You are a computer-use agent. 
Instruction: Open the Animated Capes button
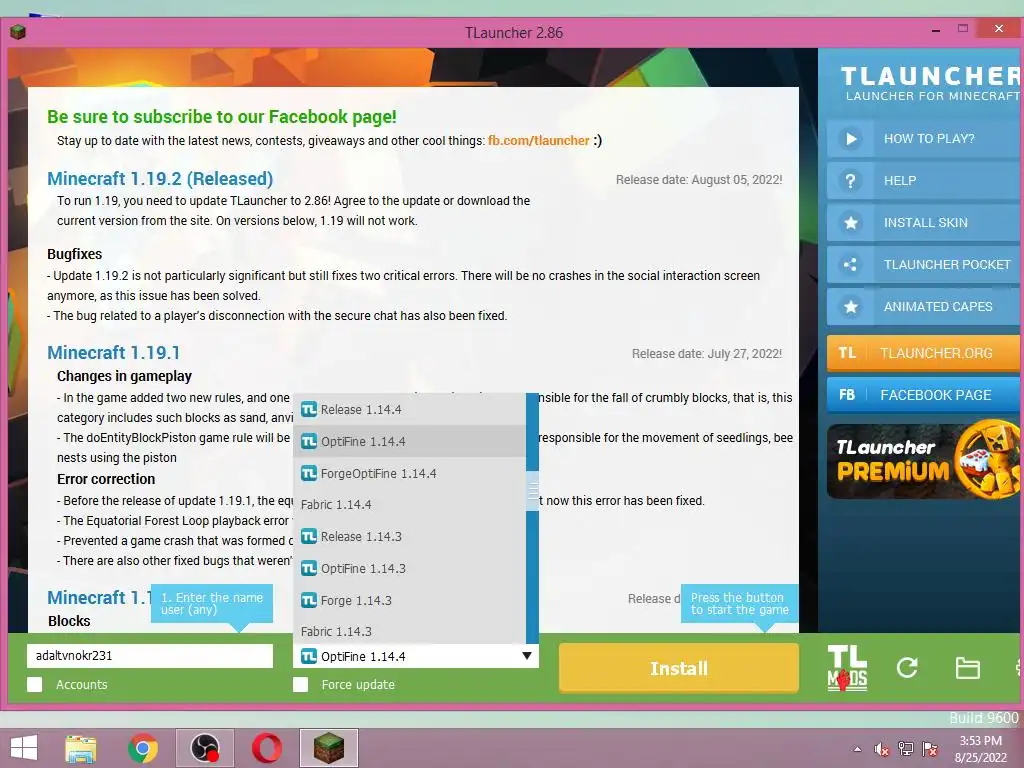point(924,306)
